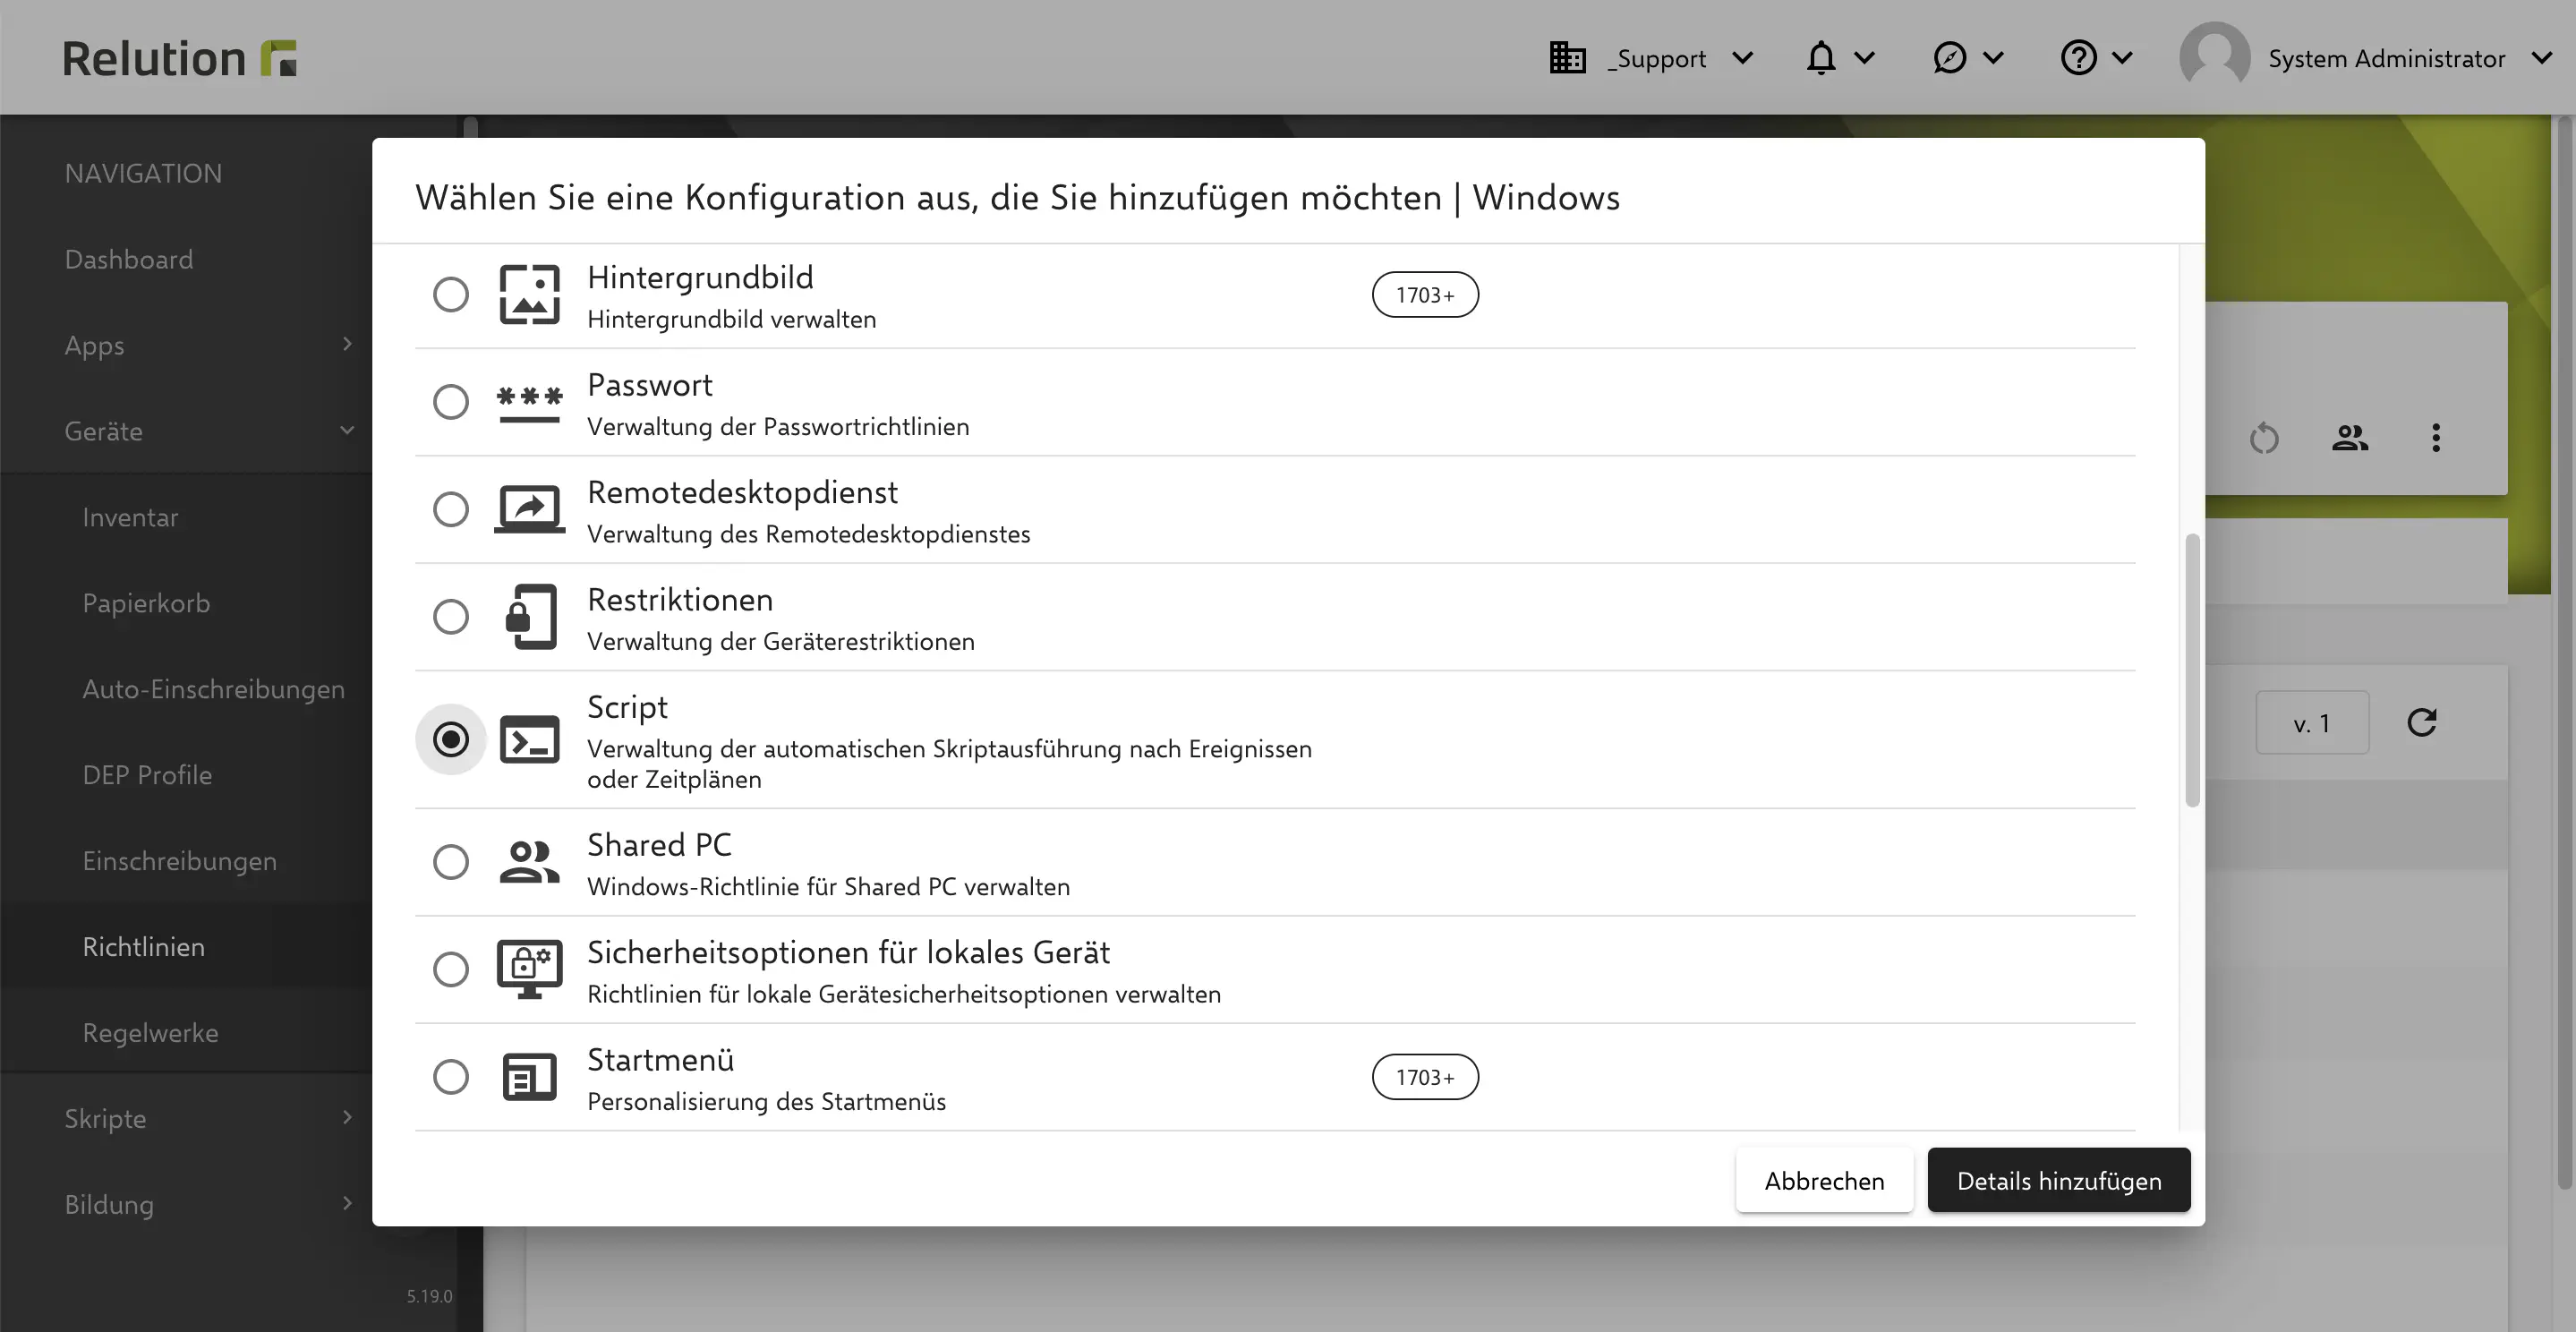Expand the Skripte navigation chevron
The height and width of the screenshot is (1332, 2576).
tap(347, 1117)
